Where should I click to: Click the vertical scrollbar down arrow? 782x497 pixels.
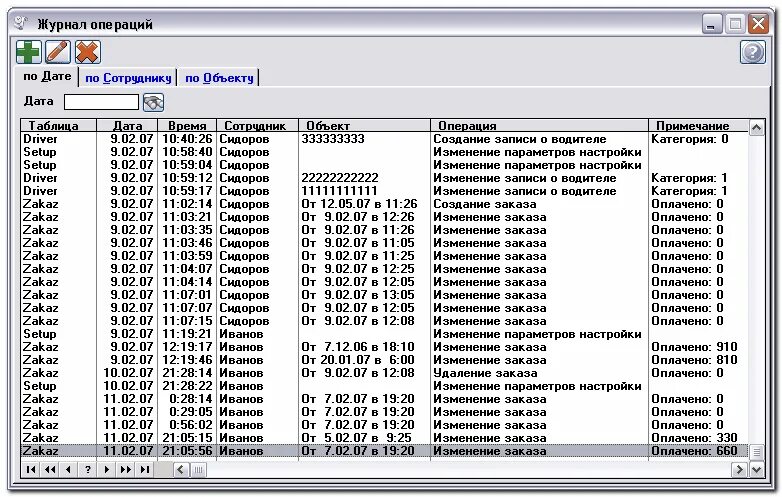757,469
